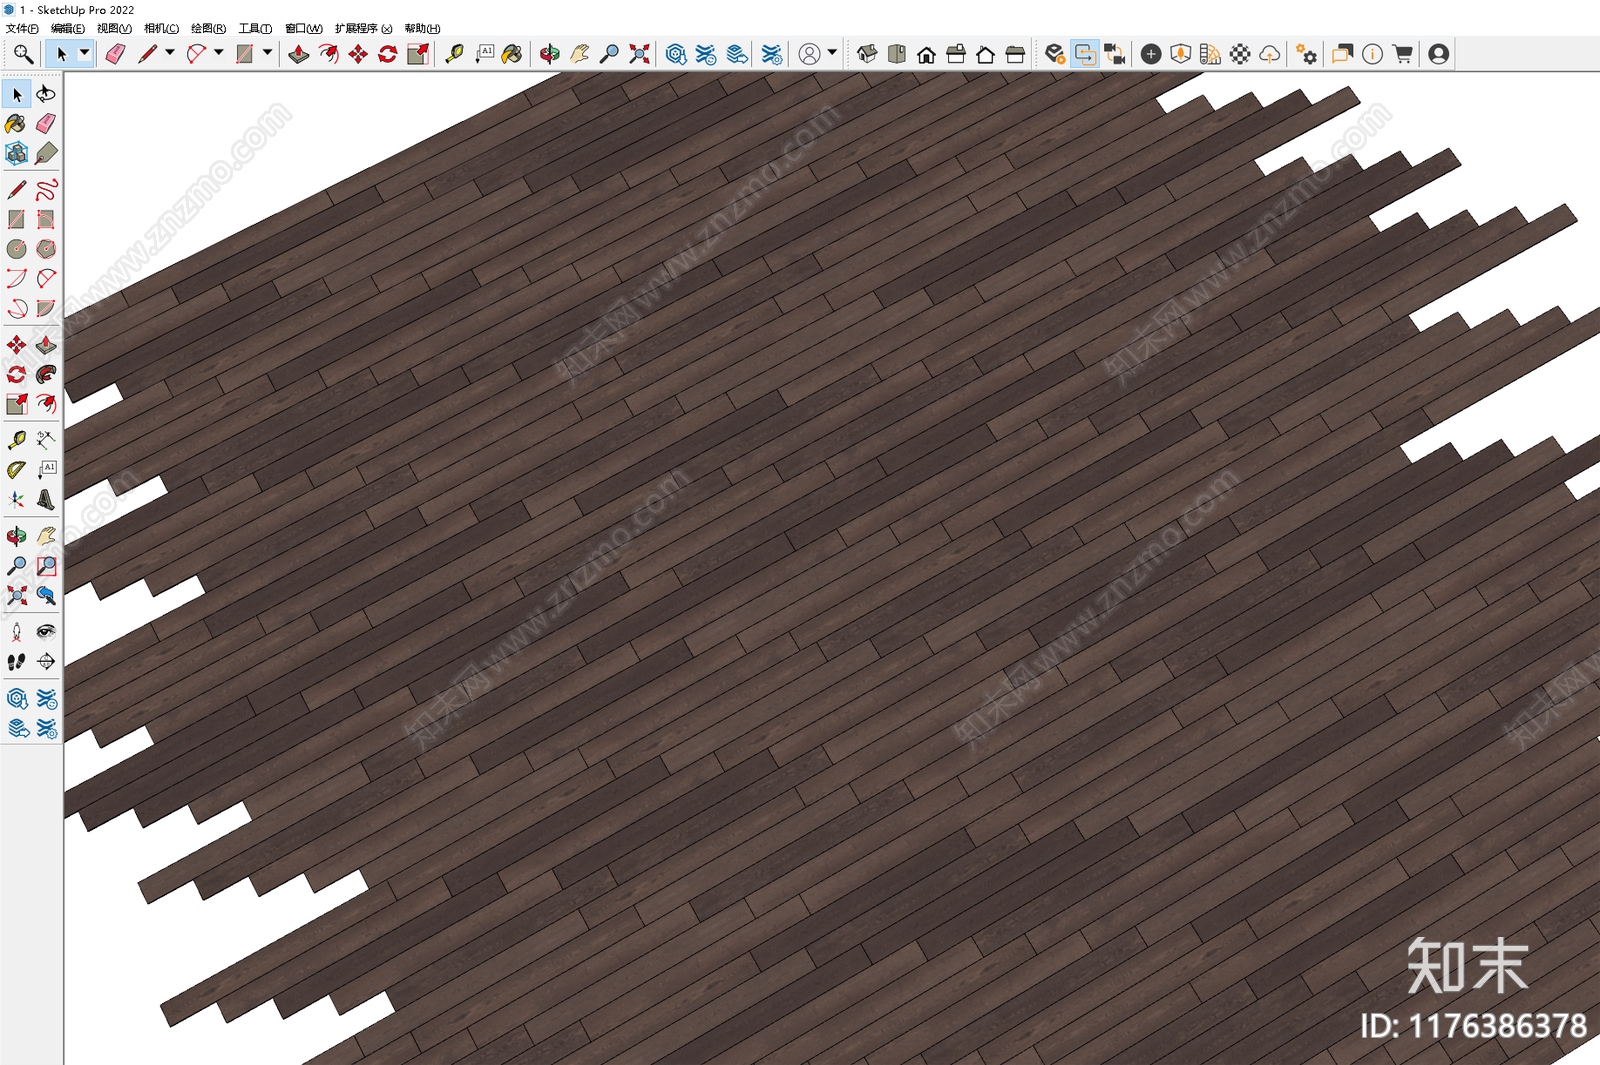Select the Pie arc tool
The image size is (1600, 1065).
pos(46,308)
